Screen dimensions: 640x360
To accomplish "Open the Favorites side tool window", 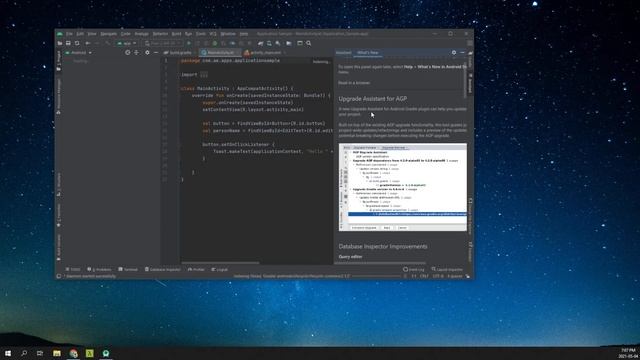I will click(59, 216).
